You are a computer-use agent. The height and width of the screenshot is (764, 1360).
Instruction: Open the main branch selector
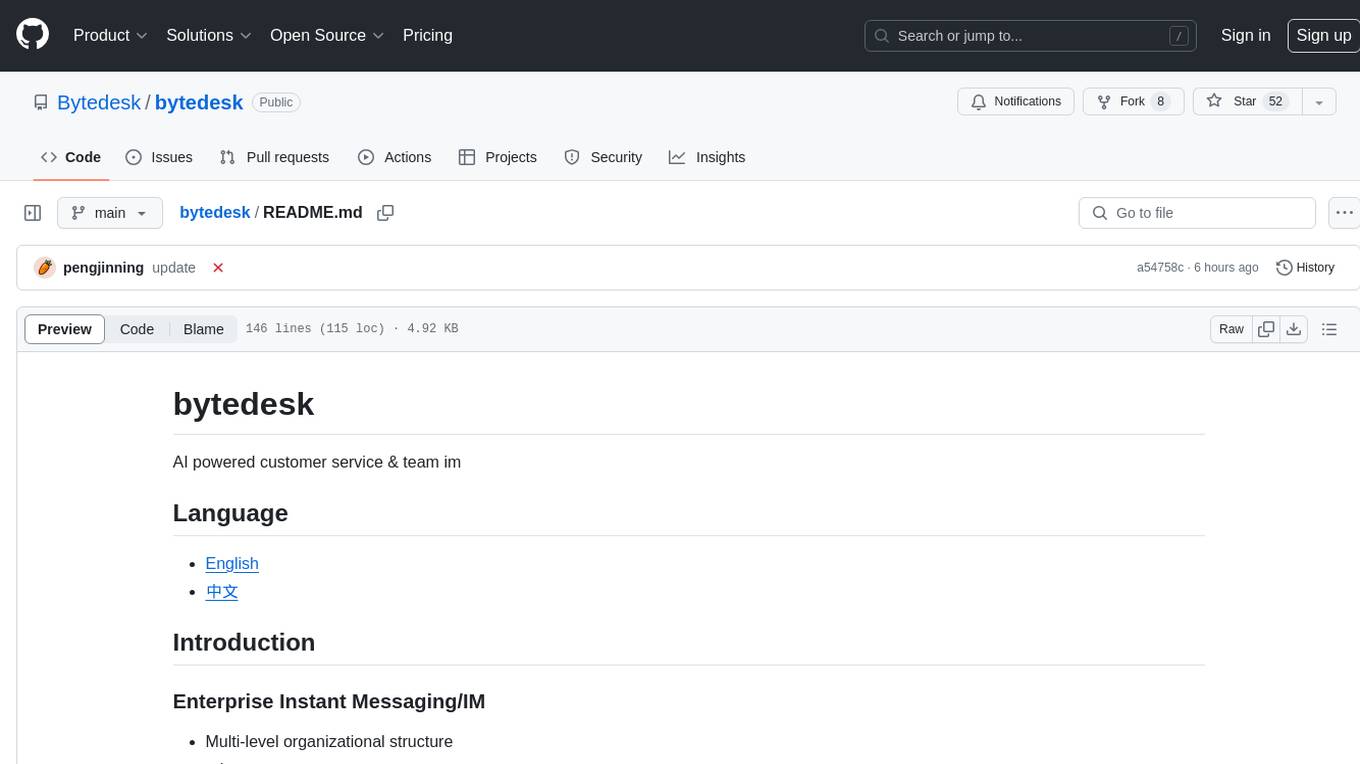click(110, 213)
